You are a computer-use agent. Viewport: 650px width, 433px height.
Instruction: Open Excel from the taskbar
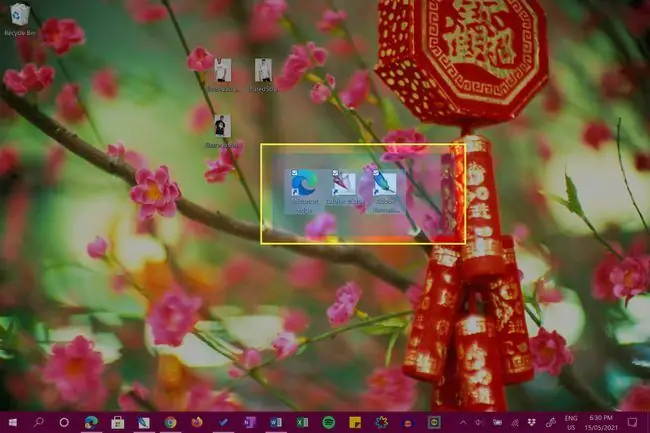(302, 422)
